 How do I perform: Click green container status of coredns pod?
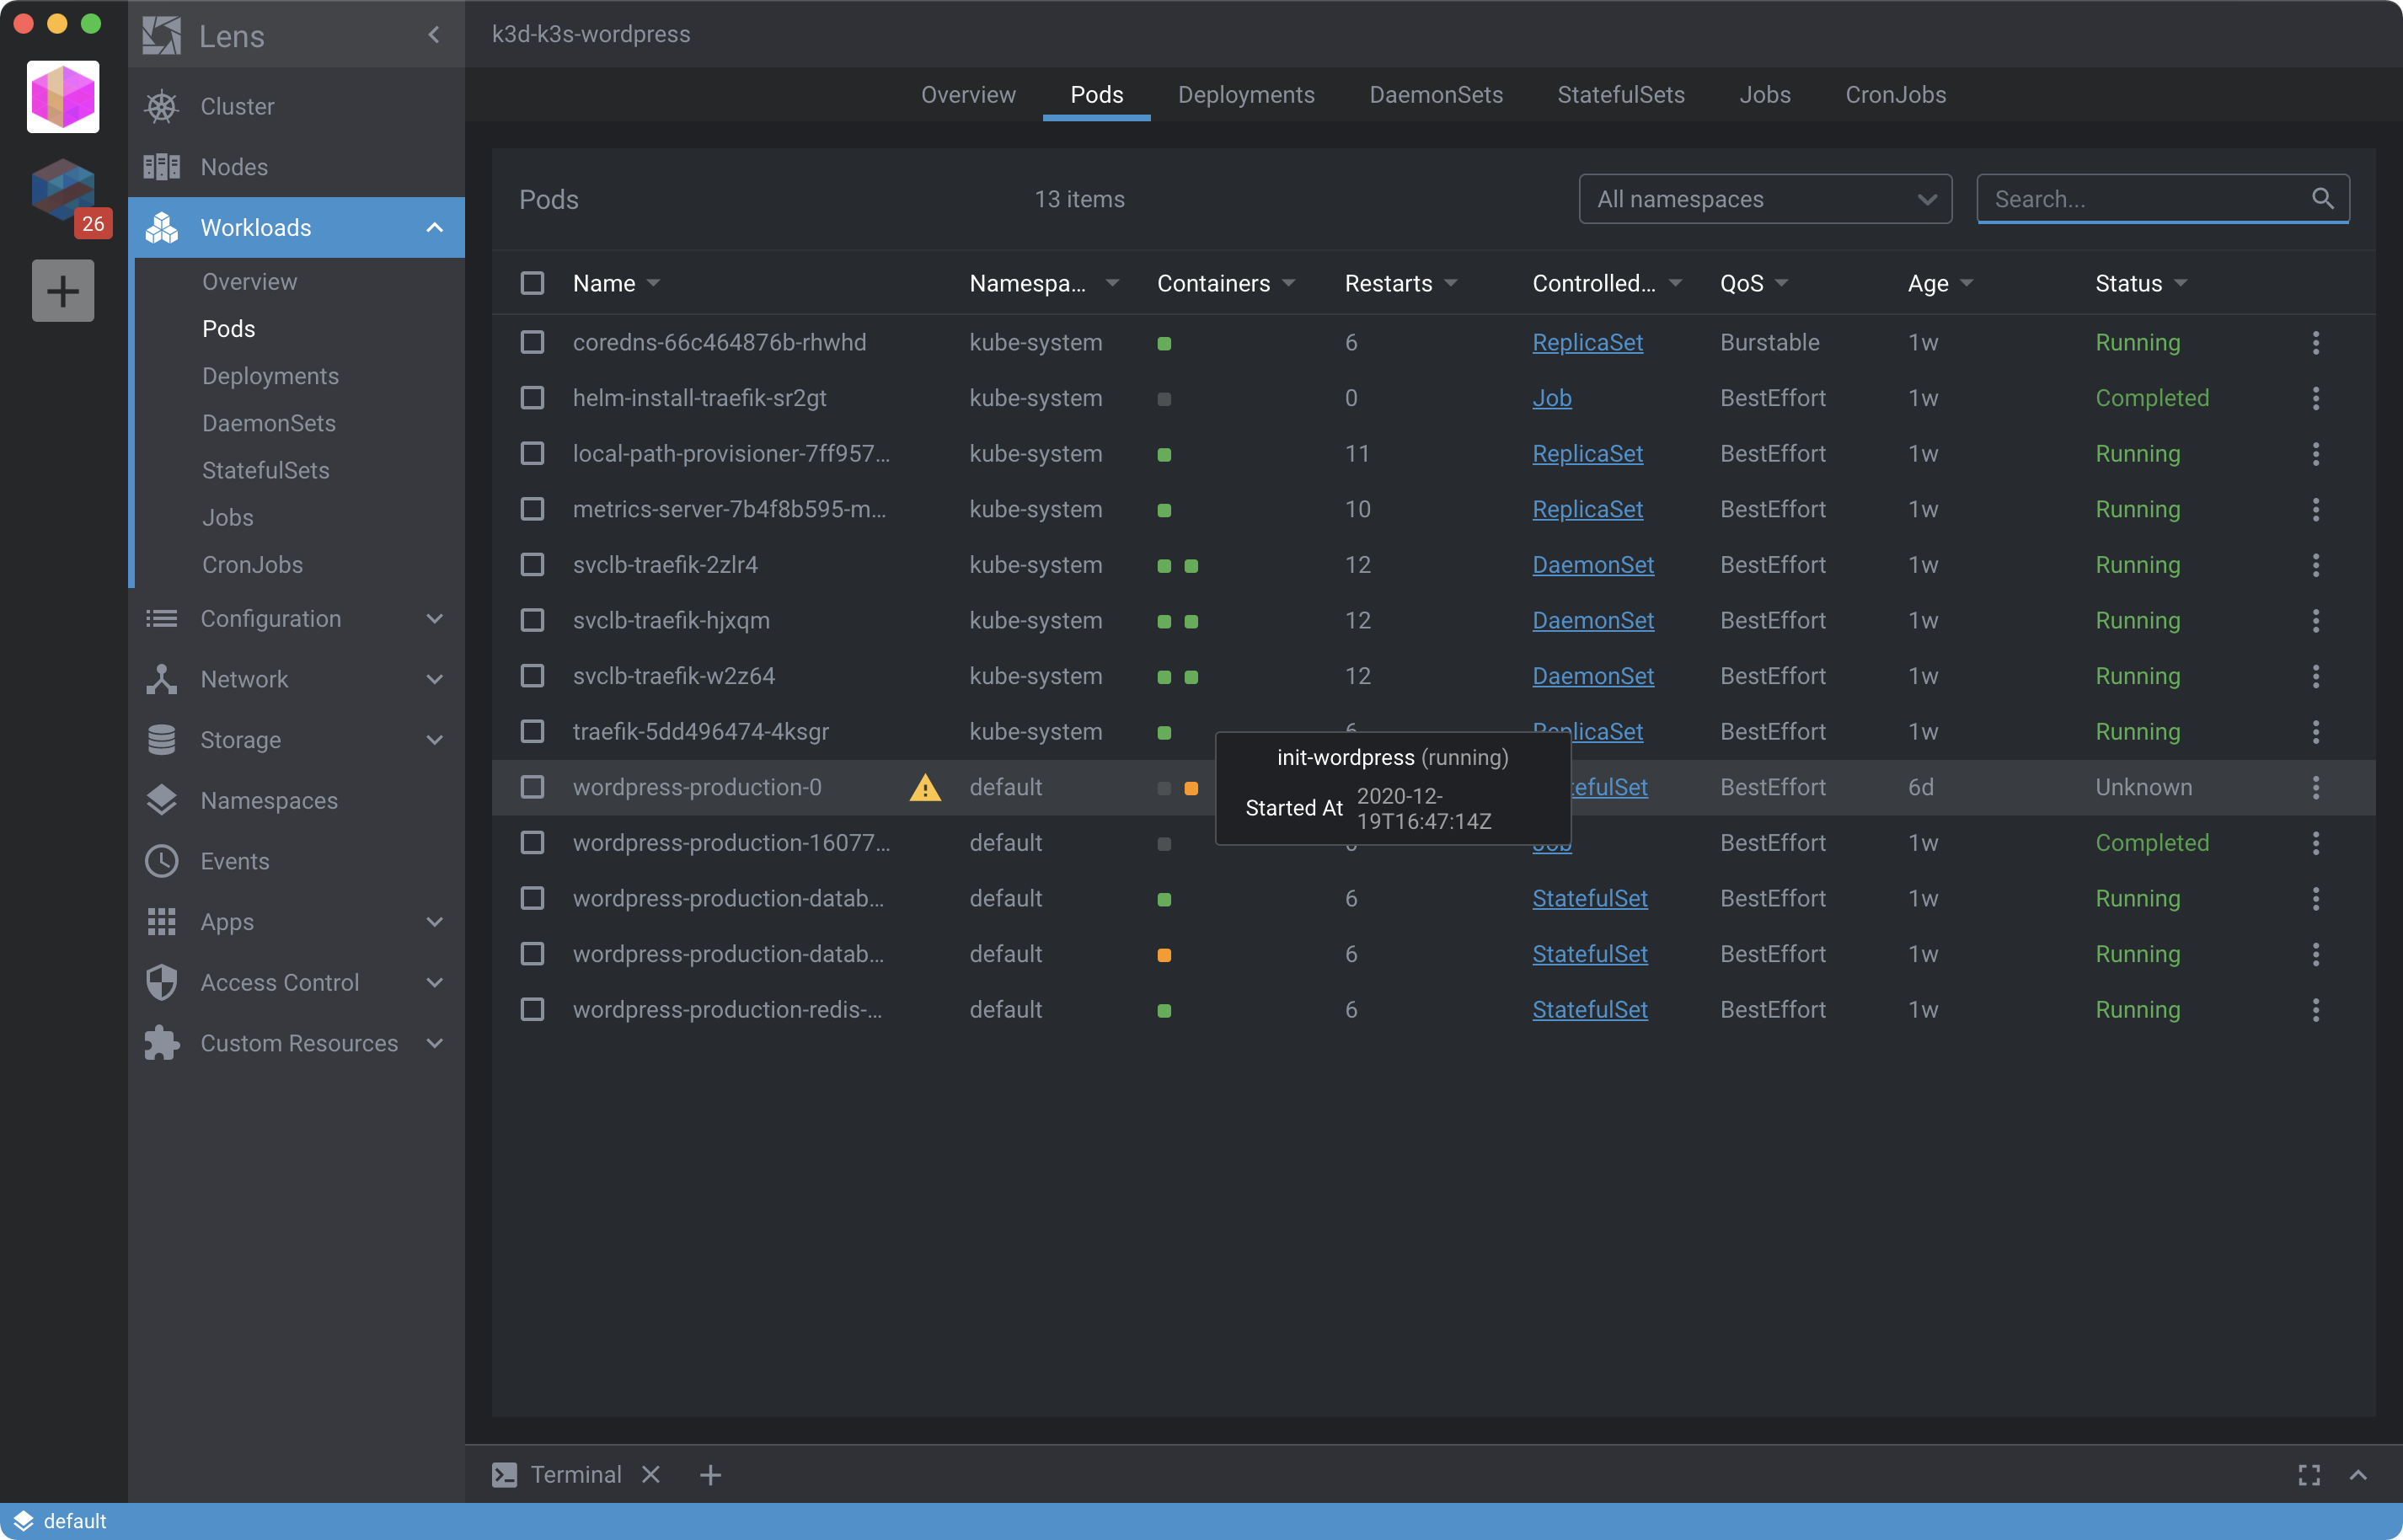tap(1164, 344)
